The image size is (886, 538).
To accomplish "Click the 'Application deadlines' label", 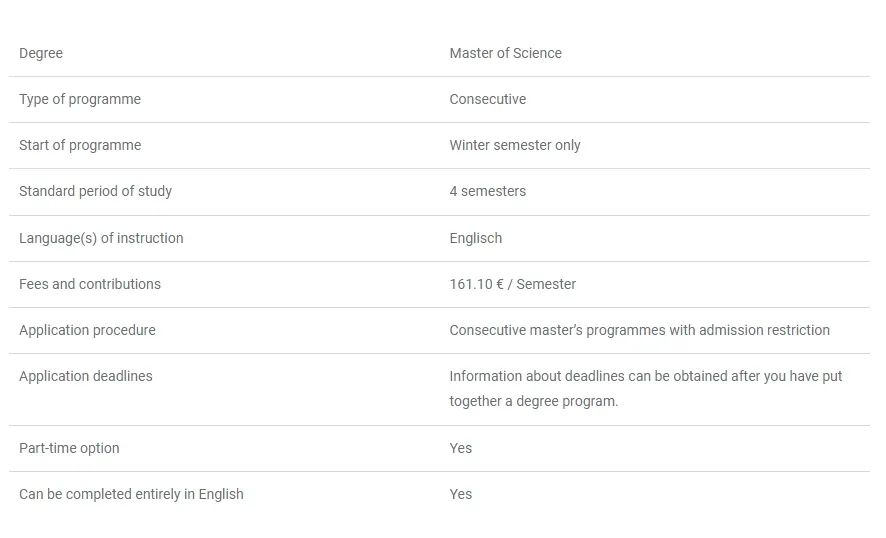I will click(x=86, y=376).
